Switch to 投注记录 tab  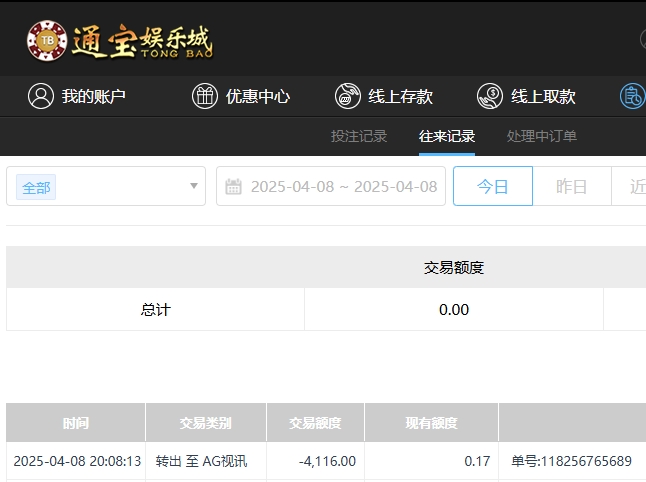coord(359,136)
